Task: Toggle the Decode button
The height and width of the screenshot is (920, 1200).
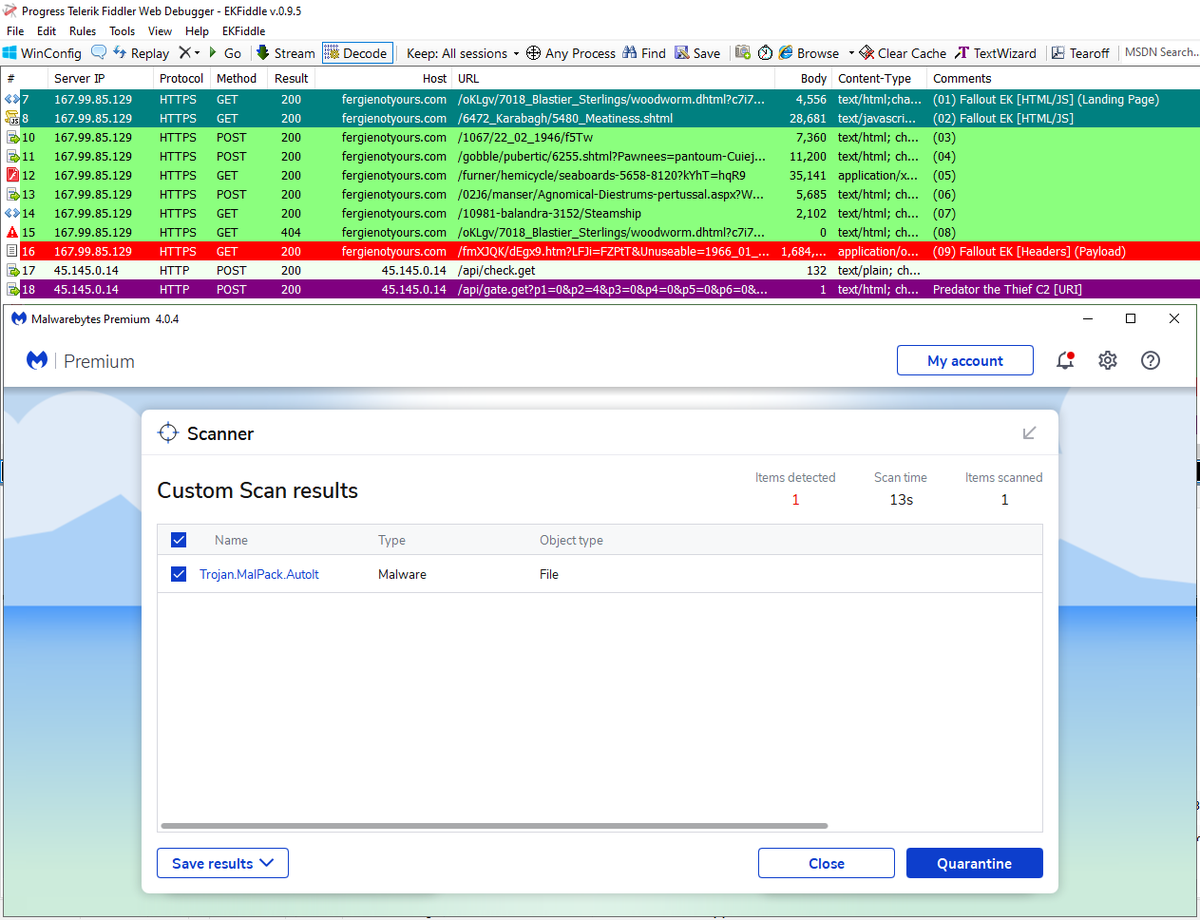Action: point(355,53)
